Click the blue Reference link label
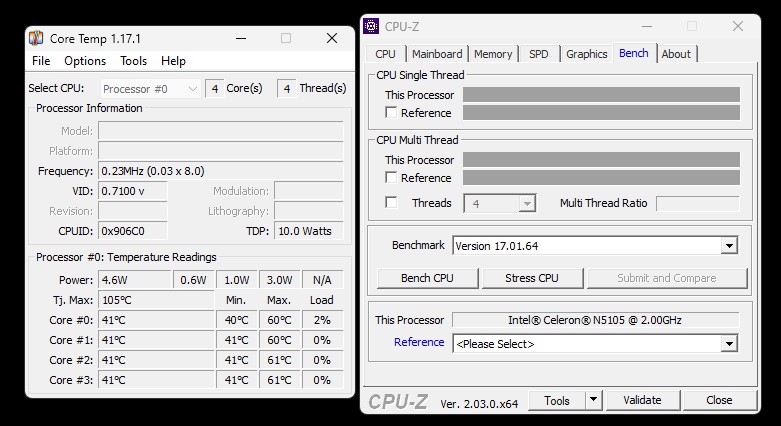This screenshot has width=781, height=426. pos(419,342)
